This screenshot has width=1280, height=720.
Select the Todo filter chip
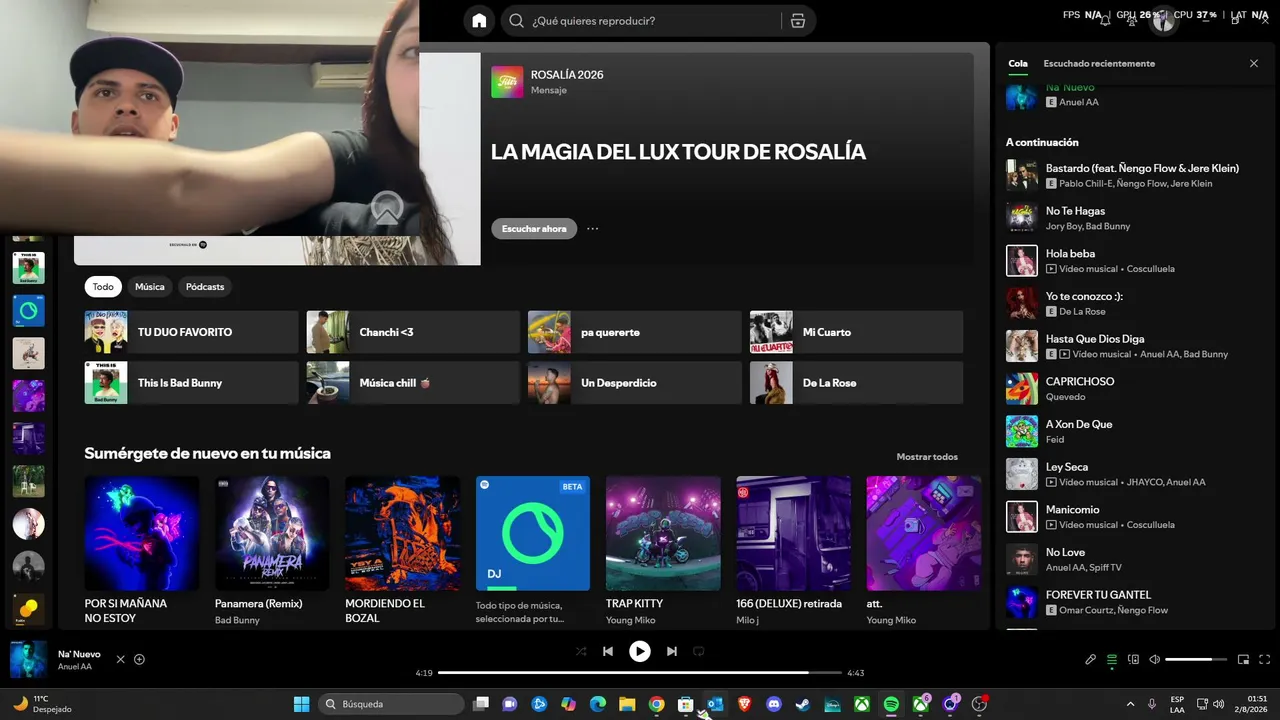pos(103,287)
